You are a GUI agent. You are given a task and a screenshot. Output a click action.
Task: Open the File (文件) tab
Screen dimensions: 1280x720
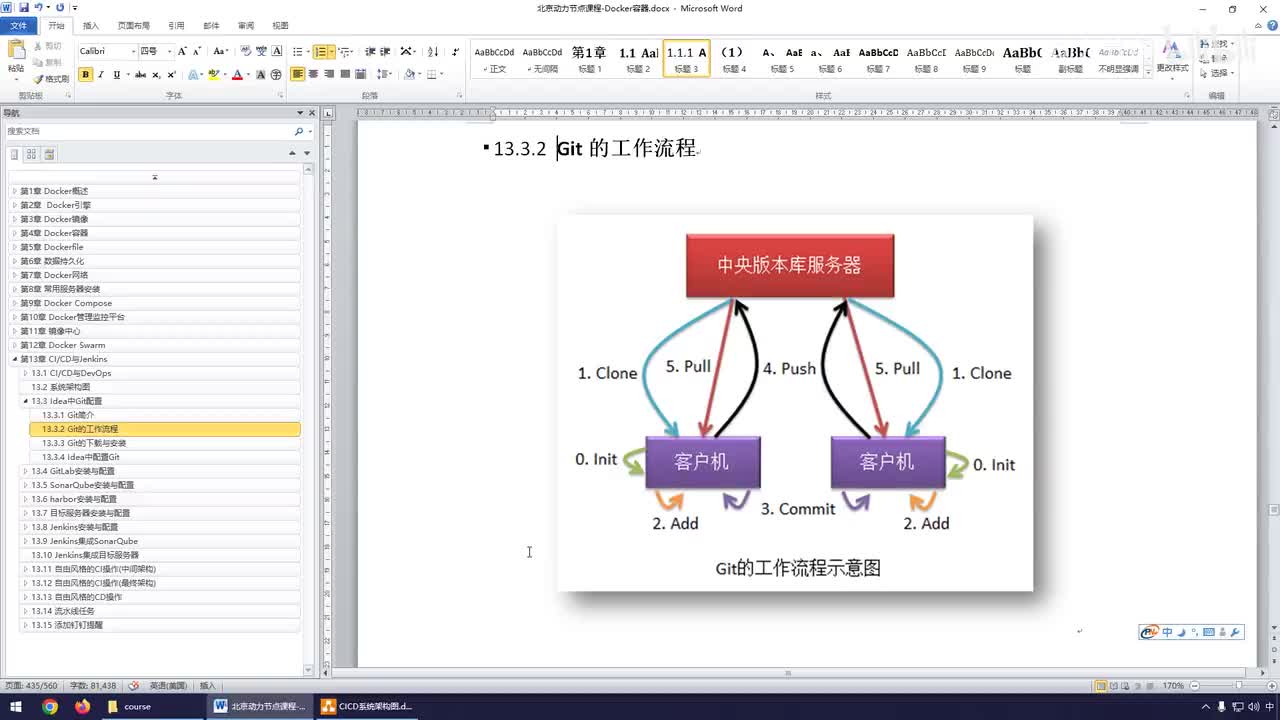[19, 26]
